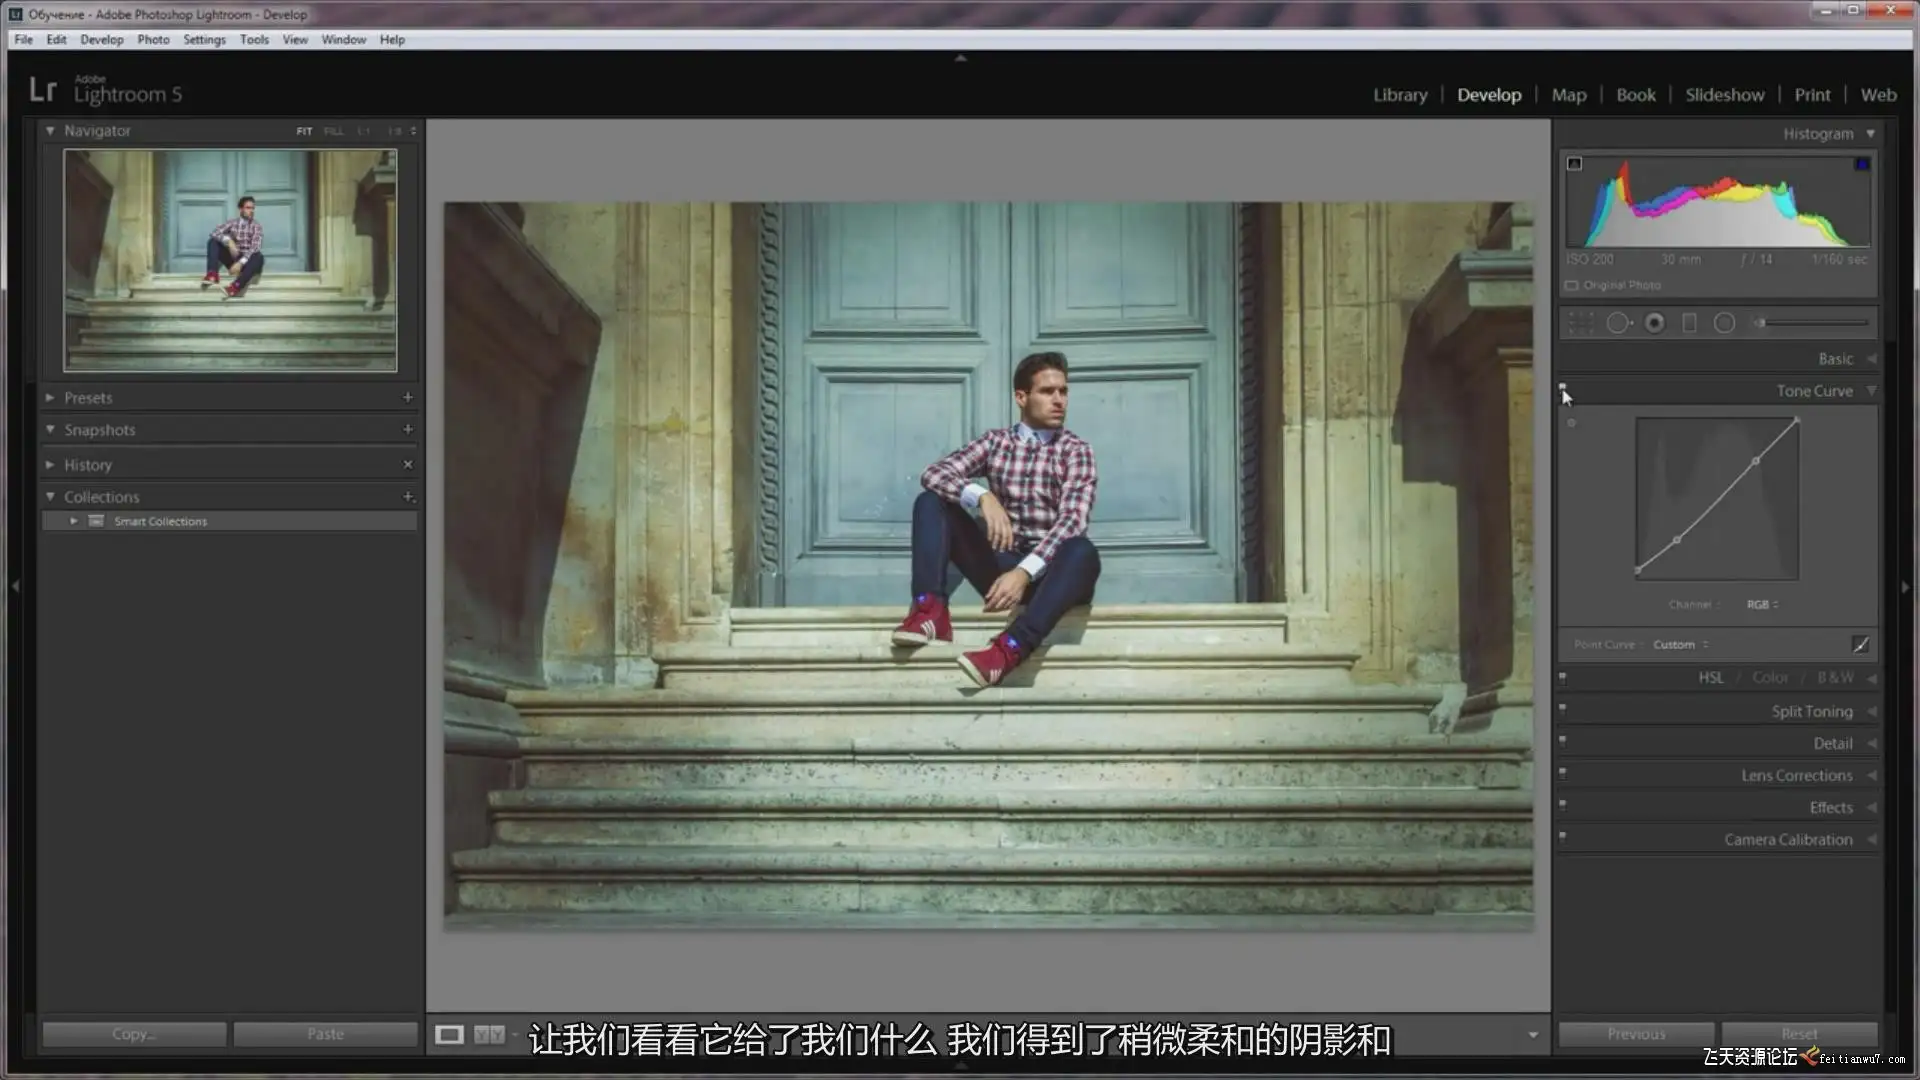Select the Crop Overlay tool
This screenshot has height=1080, width=1920.
coord(1581,323)
